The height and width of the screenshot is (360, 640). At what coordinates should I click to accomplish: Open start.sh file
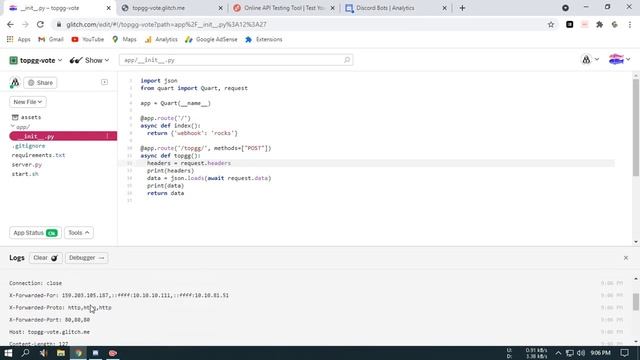25,174
